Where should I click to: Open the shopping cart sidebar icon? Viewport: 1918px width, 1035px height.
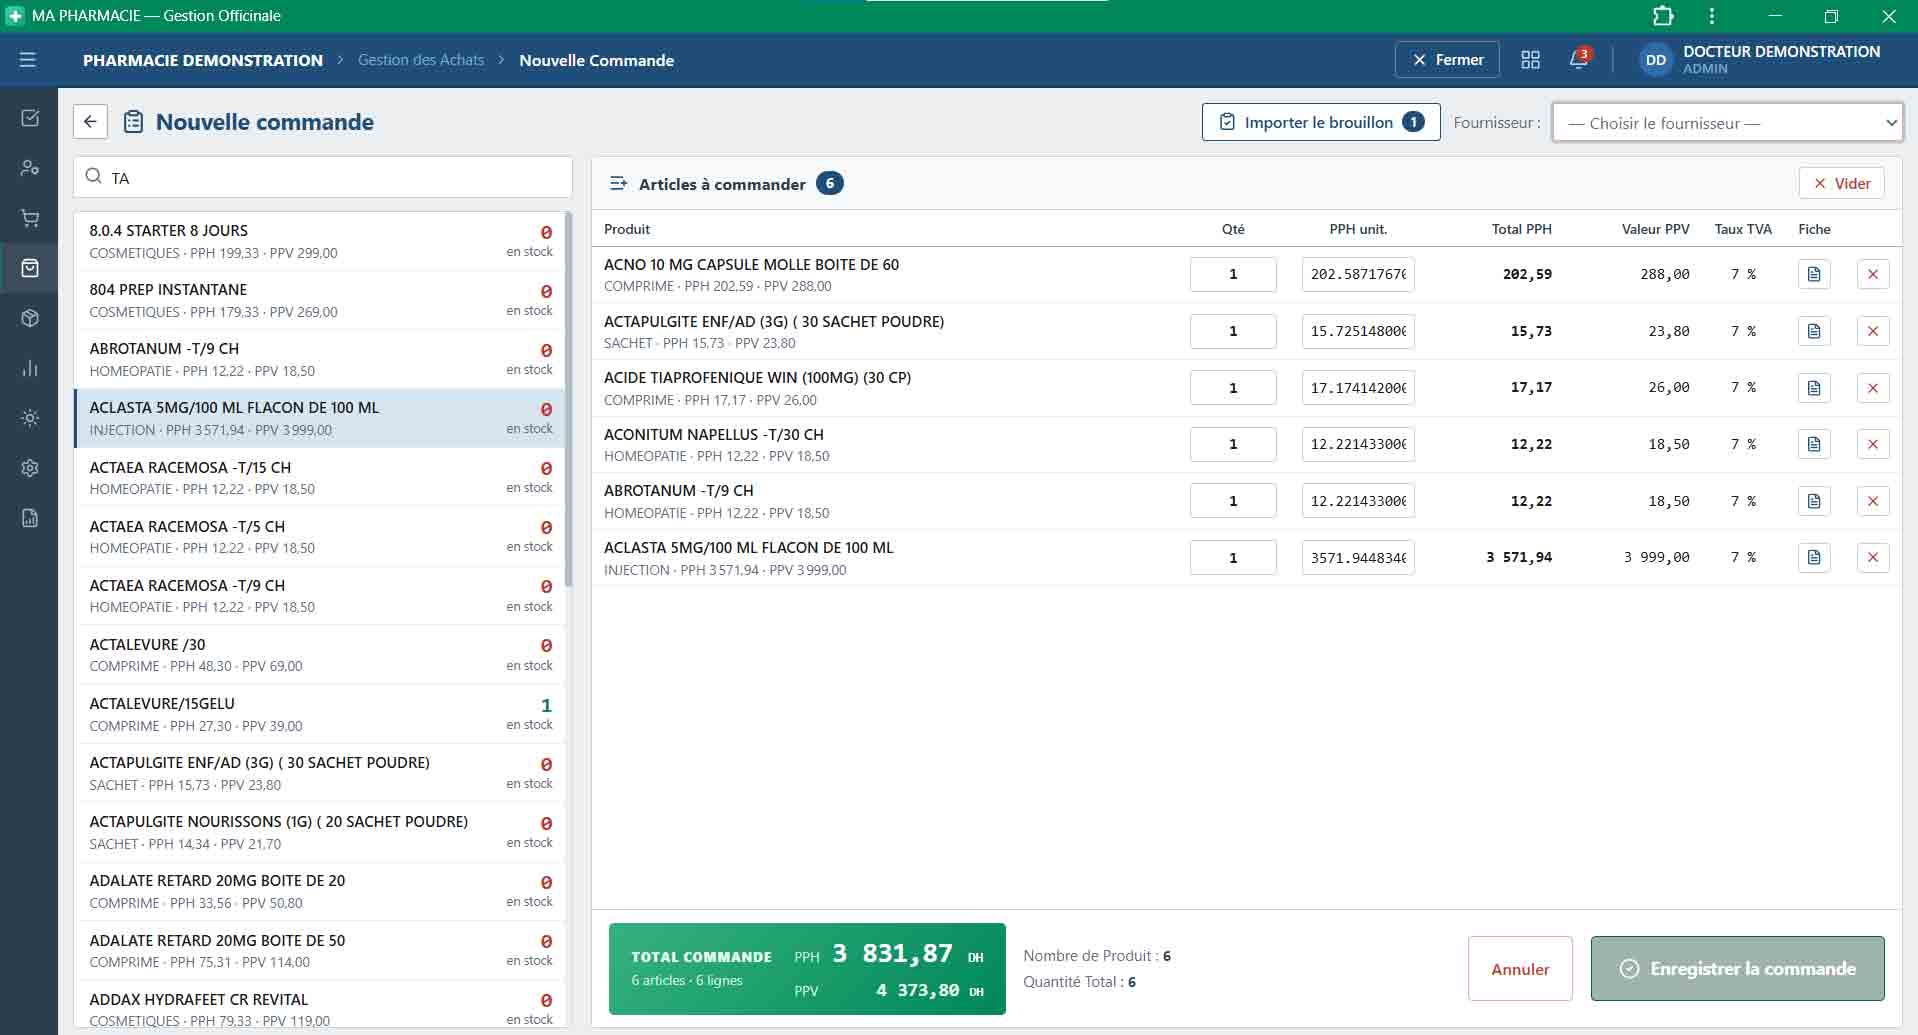[x=30, y=218]
